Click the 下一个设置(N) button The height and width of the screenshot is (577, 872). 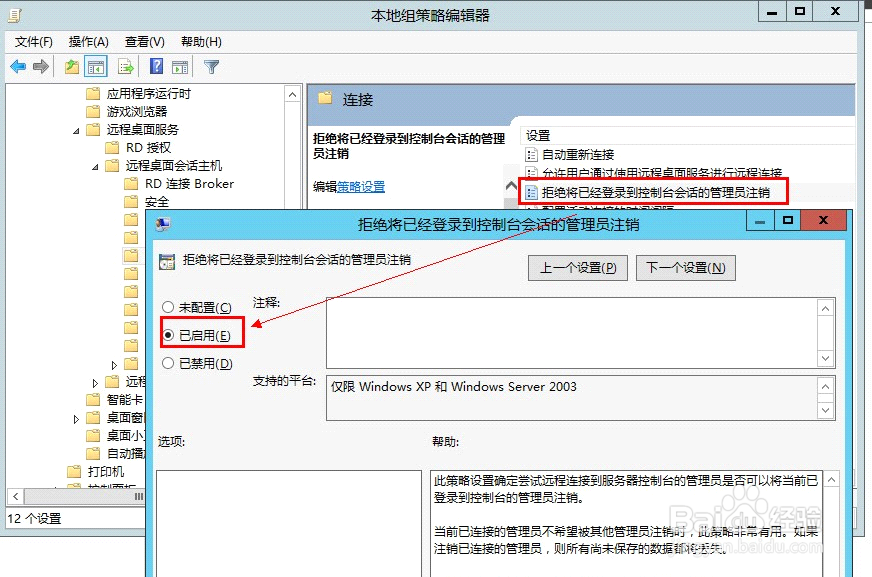pos(685,267)
